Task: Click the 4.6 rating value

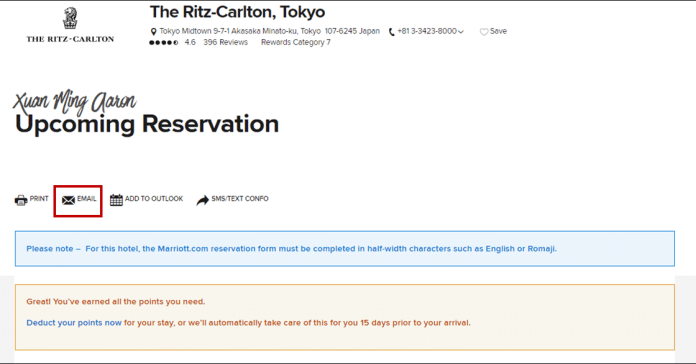Action: point(190,42)
